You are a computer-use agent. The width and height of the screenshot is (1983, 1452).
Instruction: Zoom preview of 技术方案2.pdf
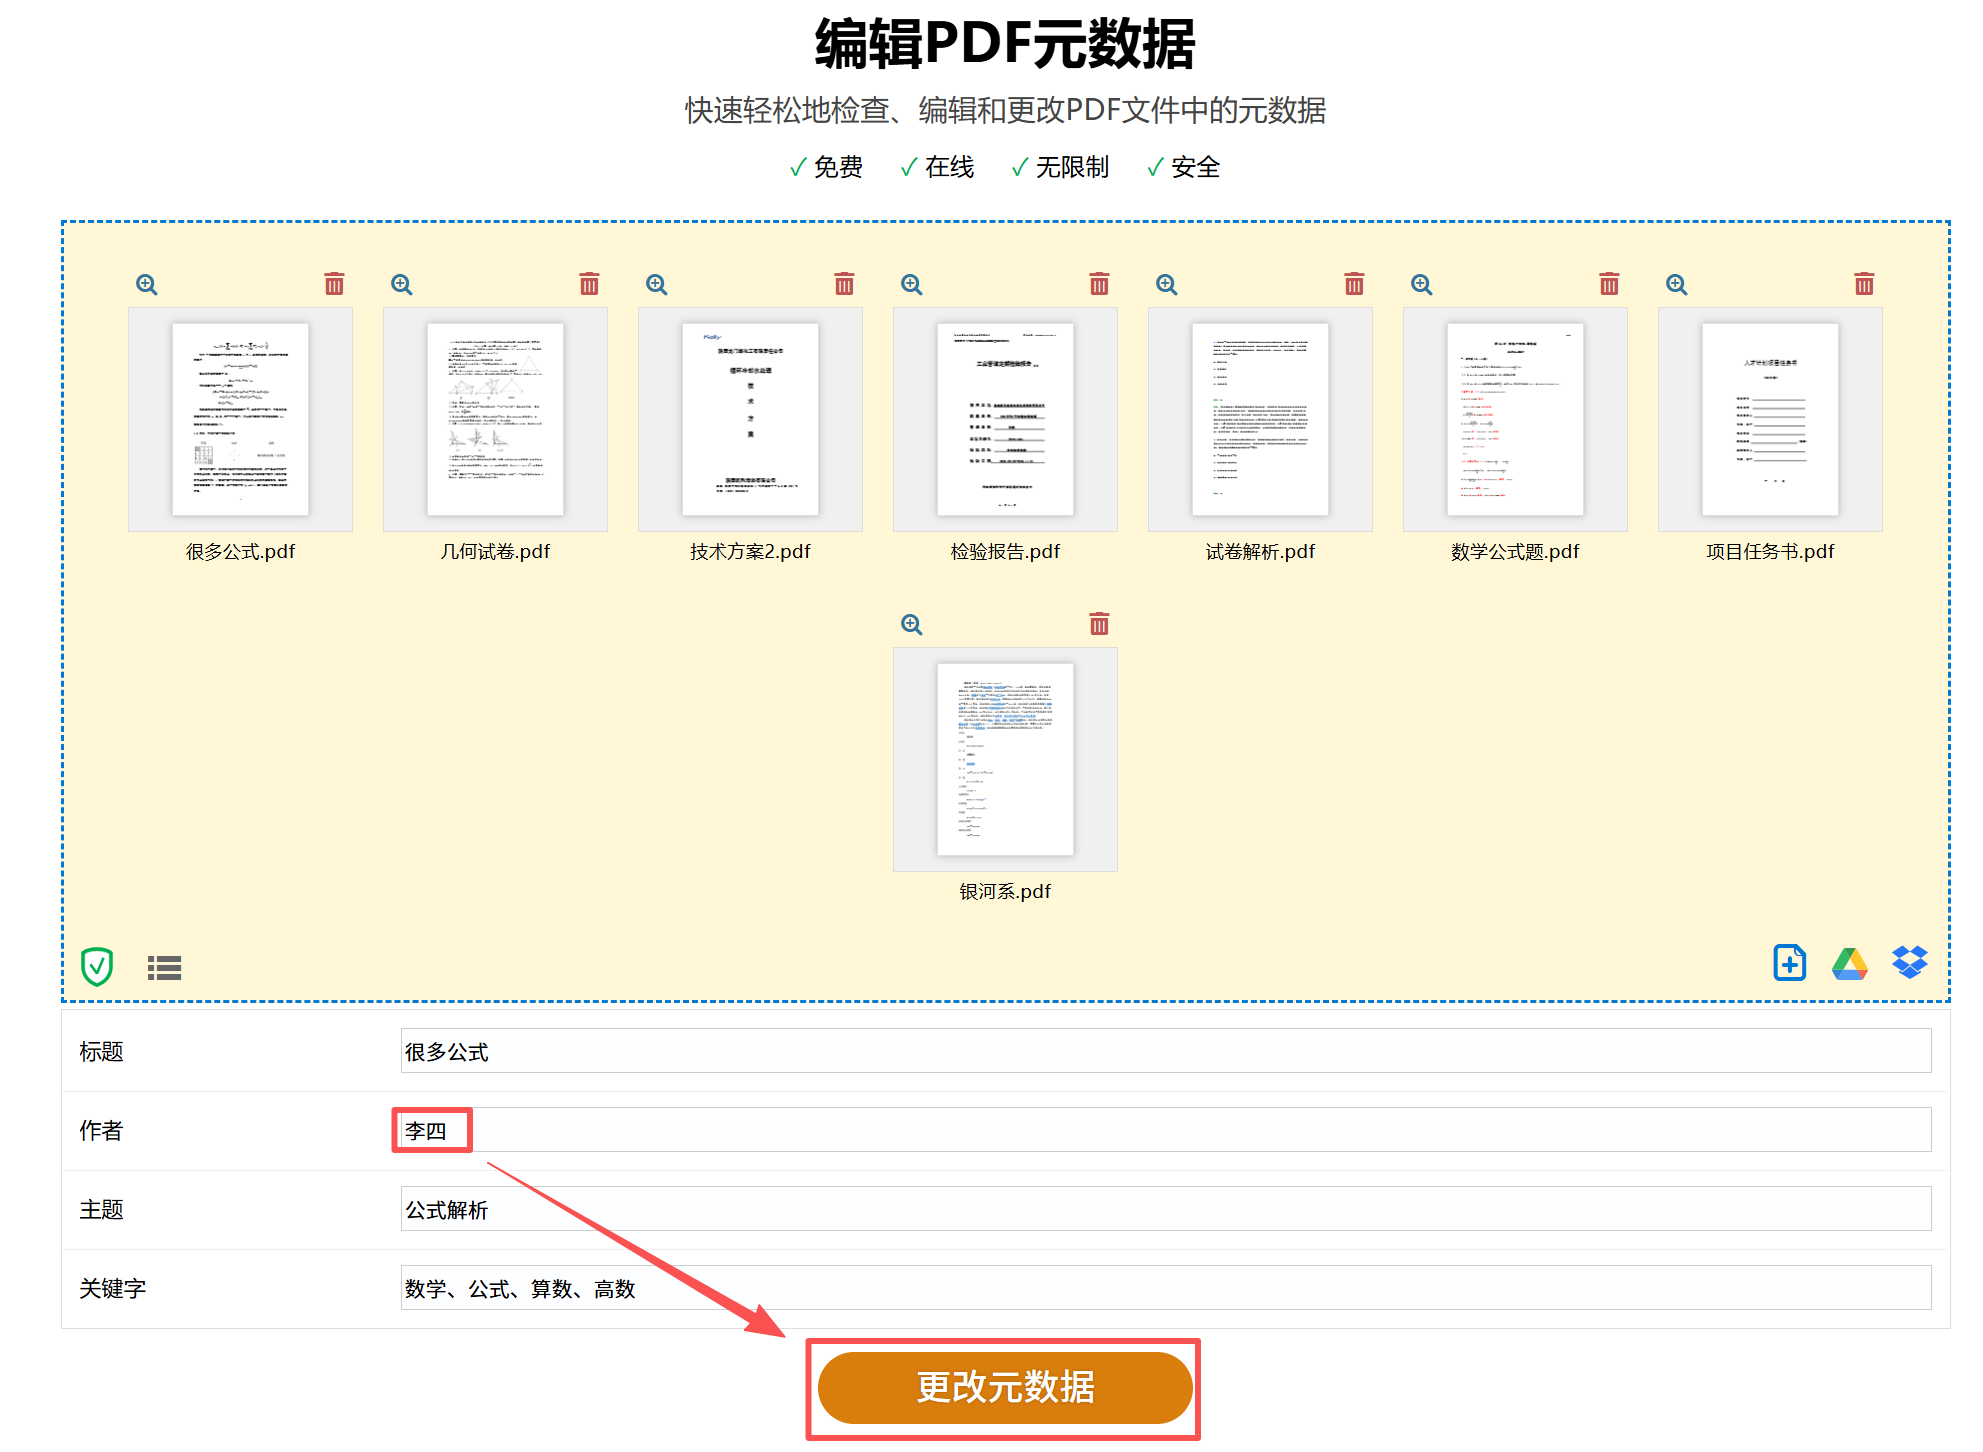click(x=657, y=284)
